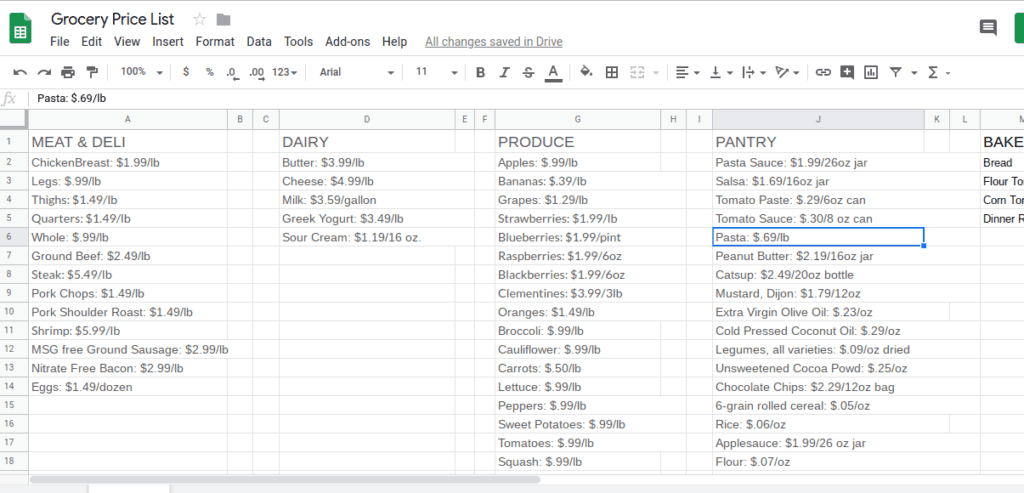The image size is (1024, 493).
Task: Open the text color picker
Action: pyautogui.click(x=554, y=72)
